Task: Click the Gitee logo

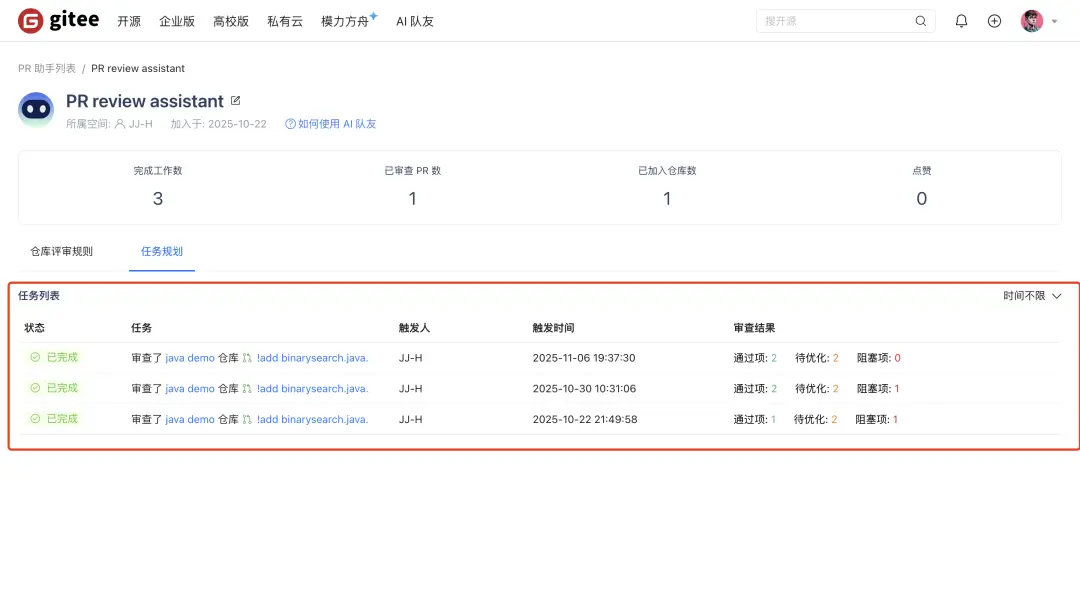Action: click(x=59, y=21)
